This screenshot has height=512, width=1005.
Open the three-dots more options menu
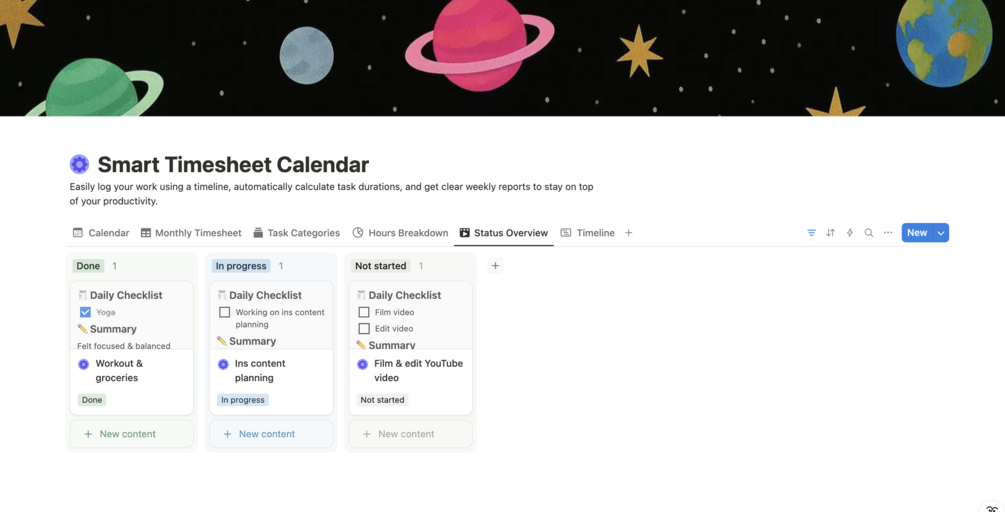tap(888, 233)
